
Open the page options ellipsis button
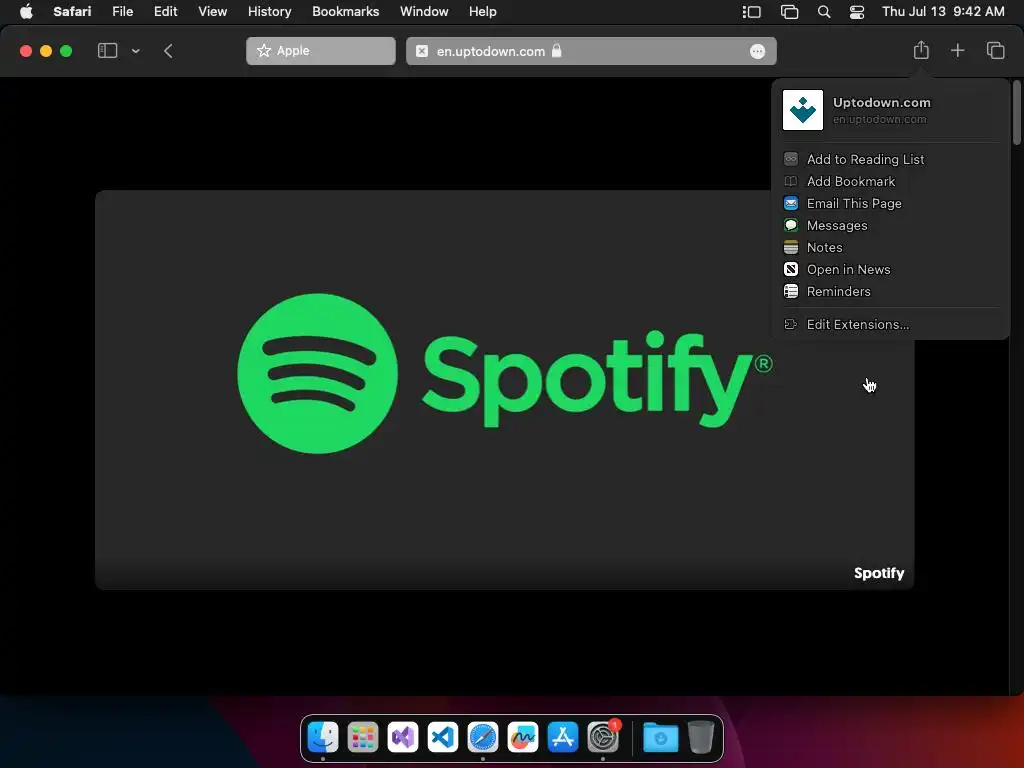(x=757, y=51)
